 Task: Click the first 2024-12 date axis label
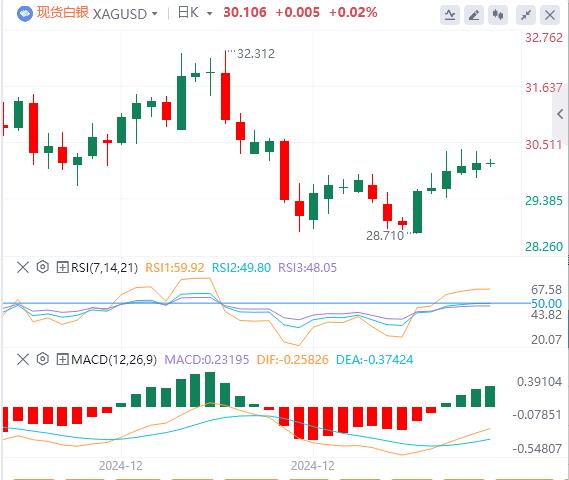(x=121, y=465)
